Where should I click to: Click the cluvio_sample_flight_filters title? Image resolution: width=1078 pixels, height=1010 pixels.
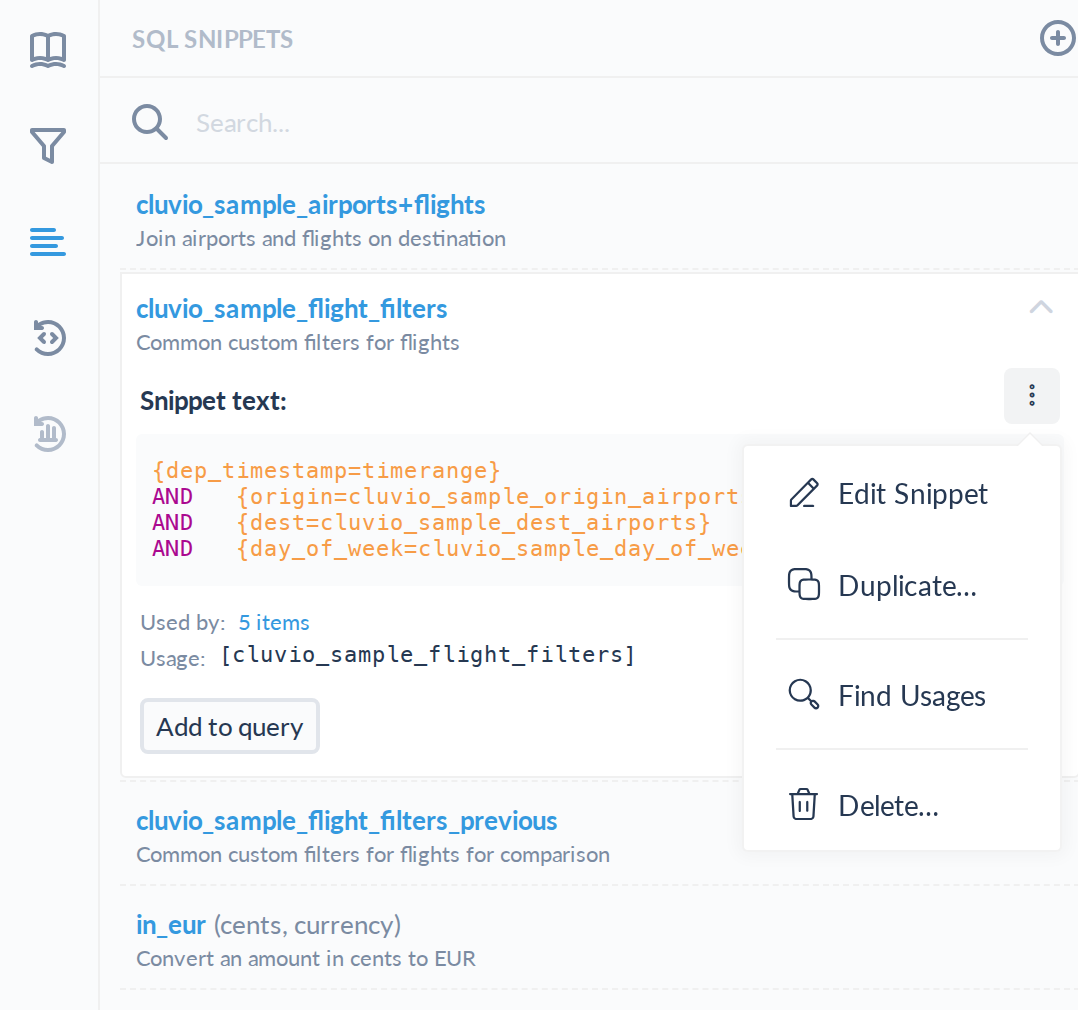[292, 309]
